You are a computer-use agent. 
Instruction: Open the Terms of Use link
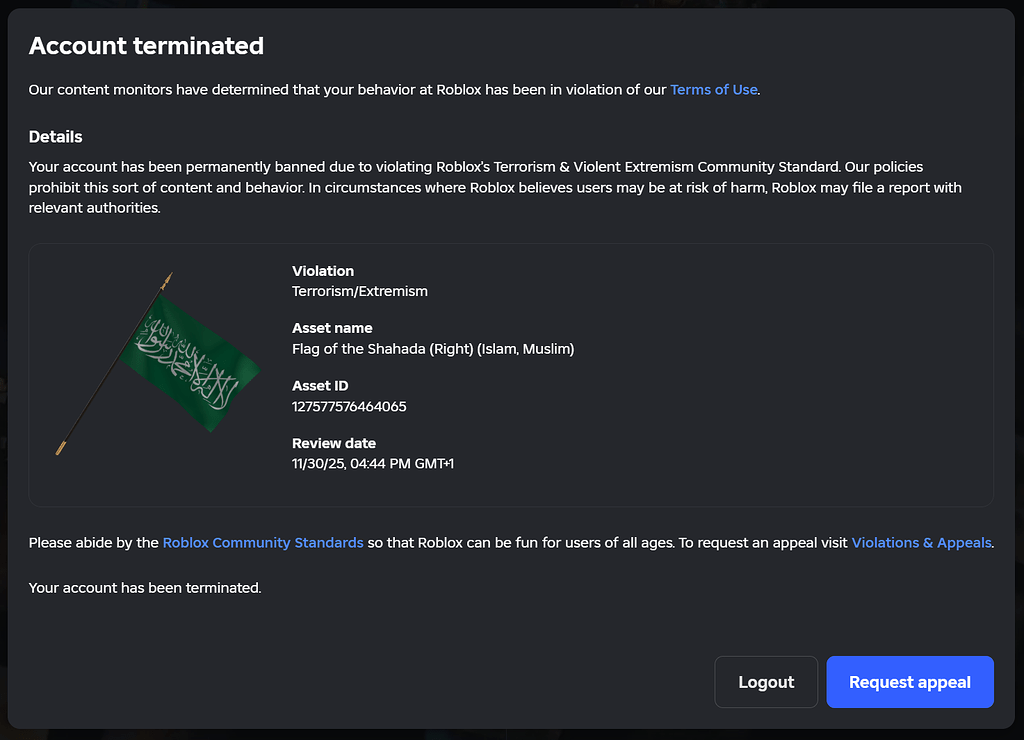coord(713,89)
